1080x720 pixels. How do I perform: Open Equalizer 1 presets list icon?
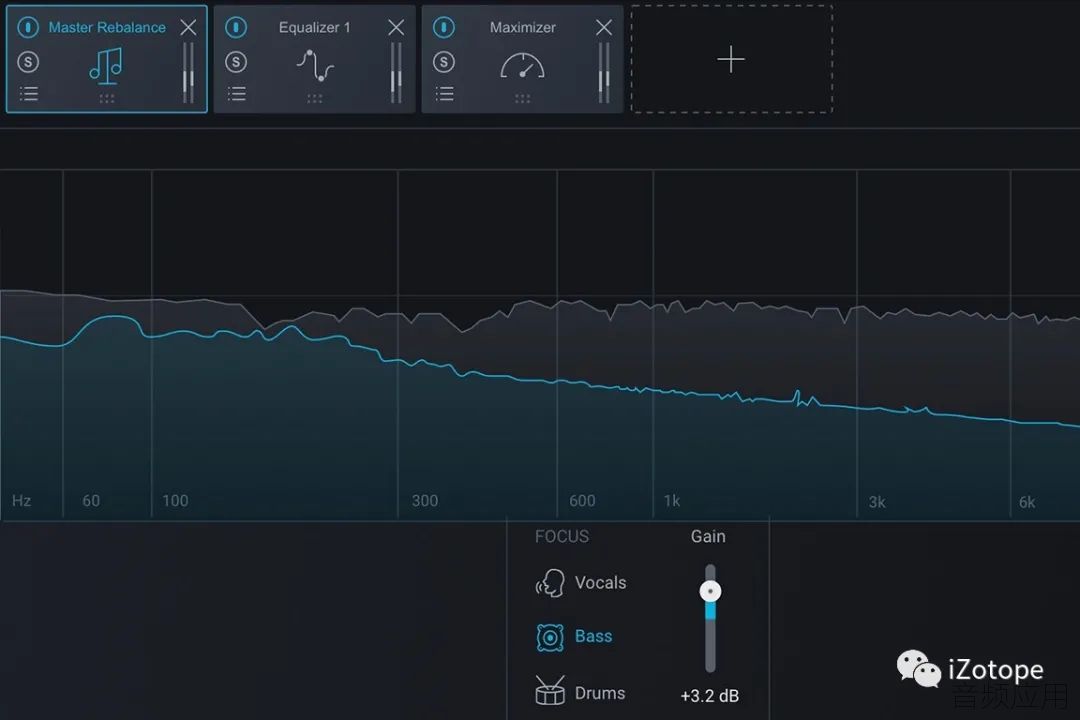point(236,94)
